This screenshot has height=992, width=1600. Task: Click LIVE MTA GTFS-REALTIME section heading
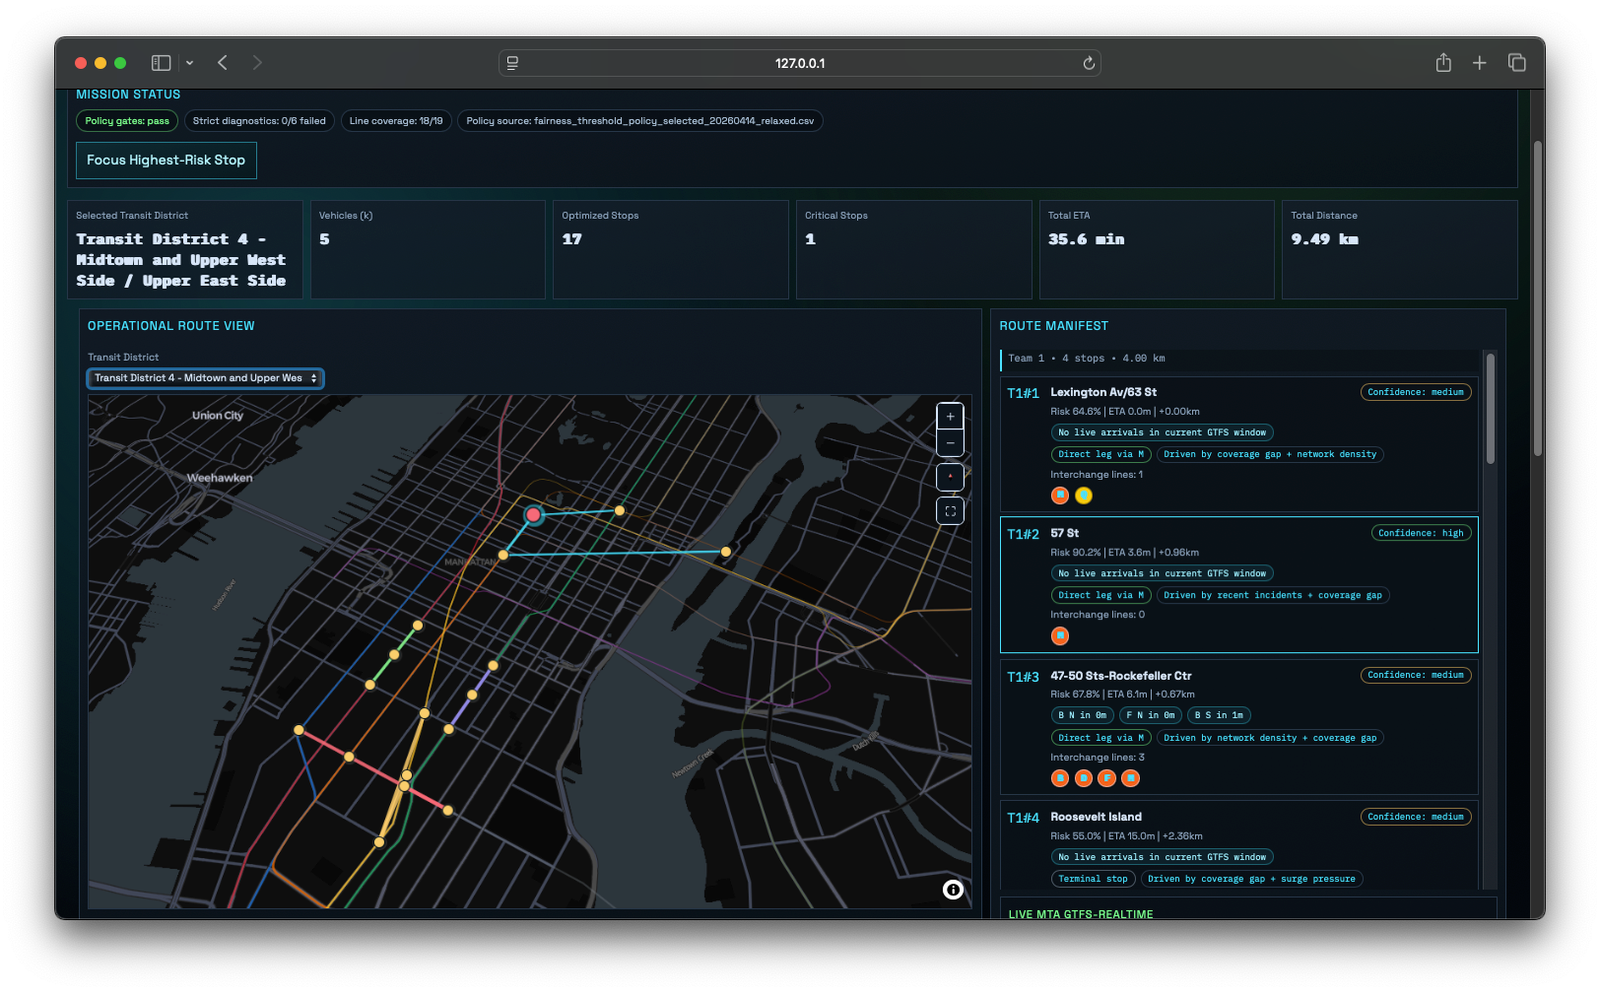[1081, 914]
